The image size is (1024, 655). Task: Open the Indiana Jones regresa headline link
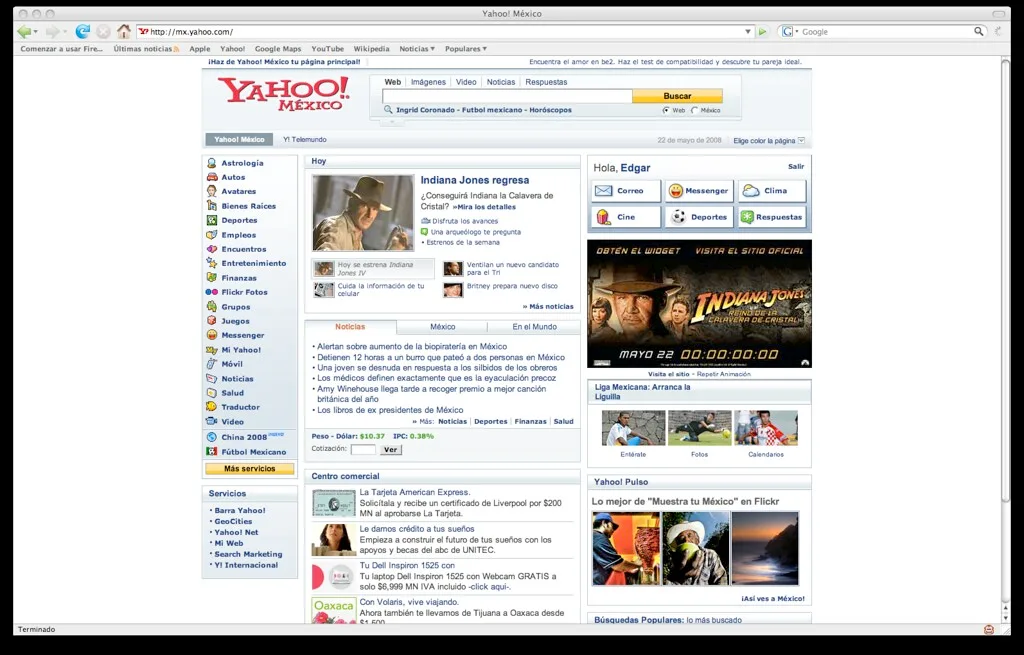point(474,181)
